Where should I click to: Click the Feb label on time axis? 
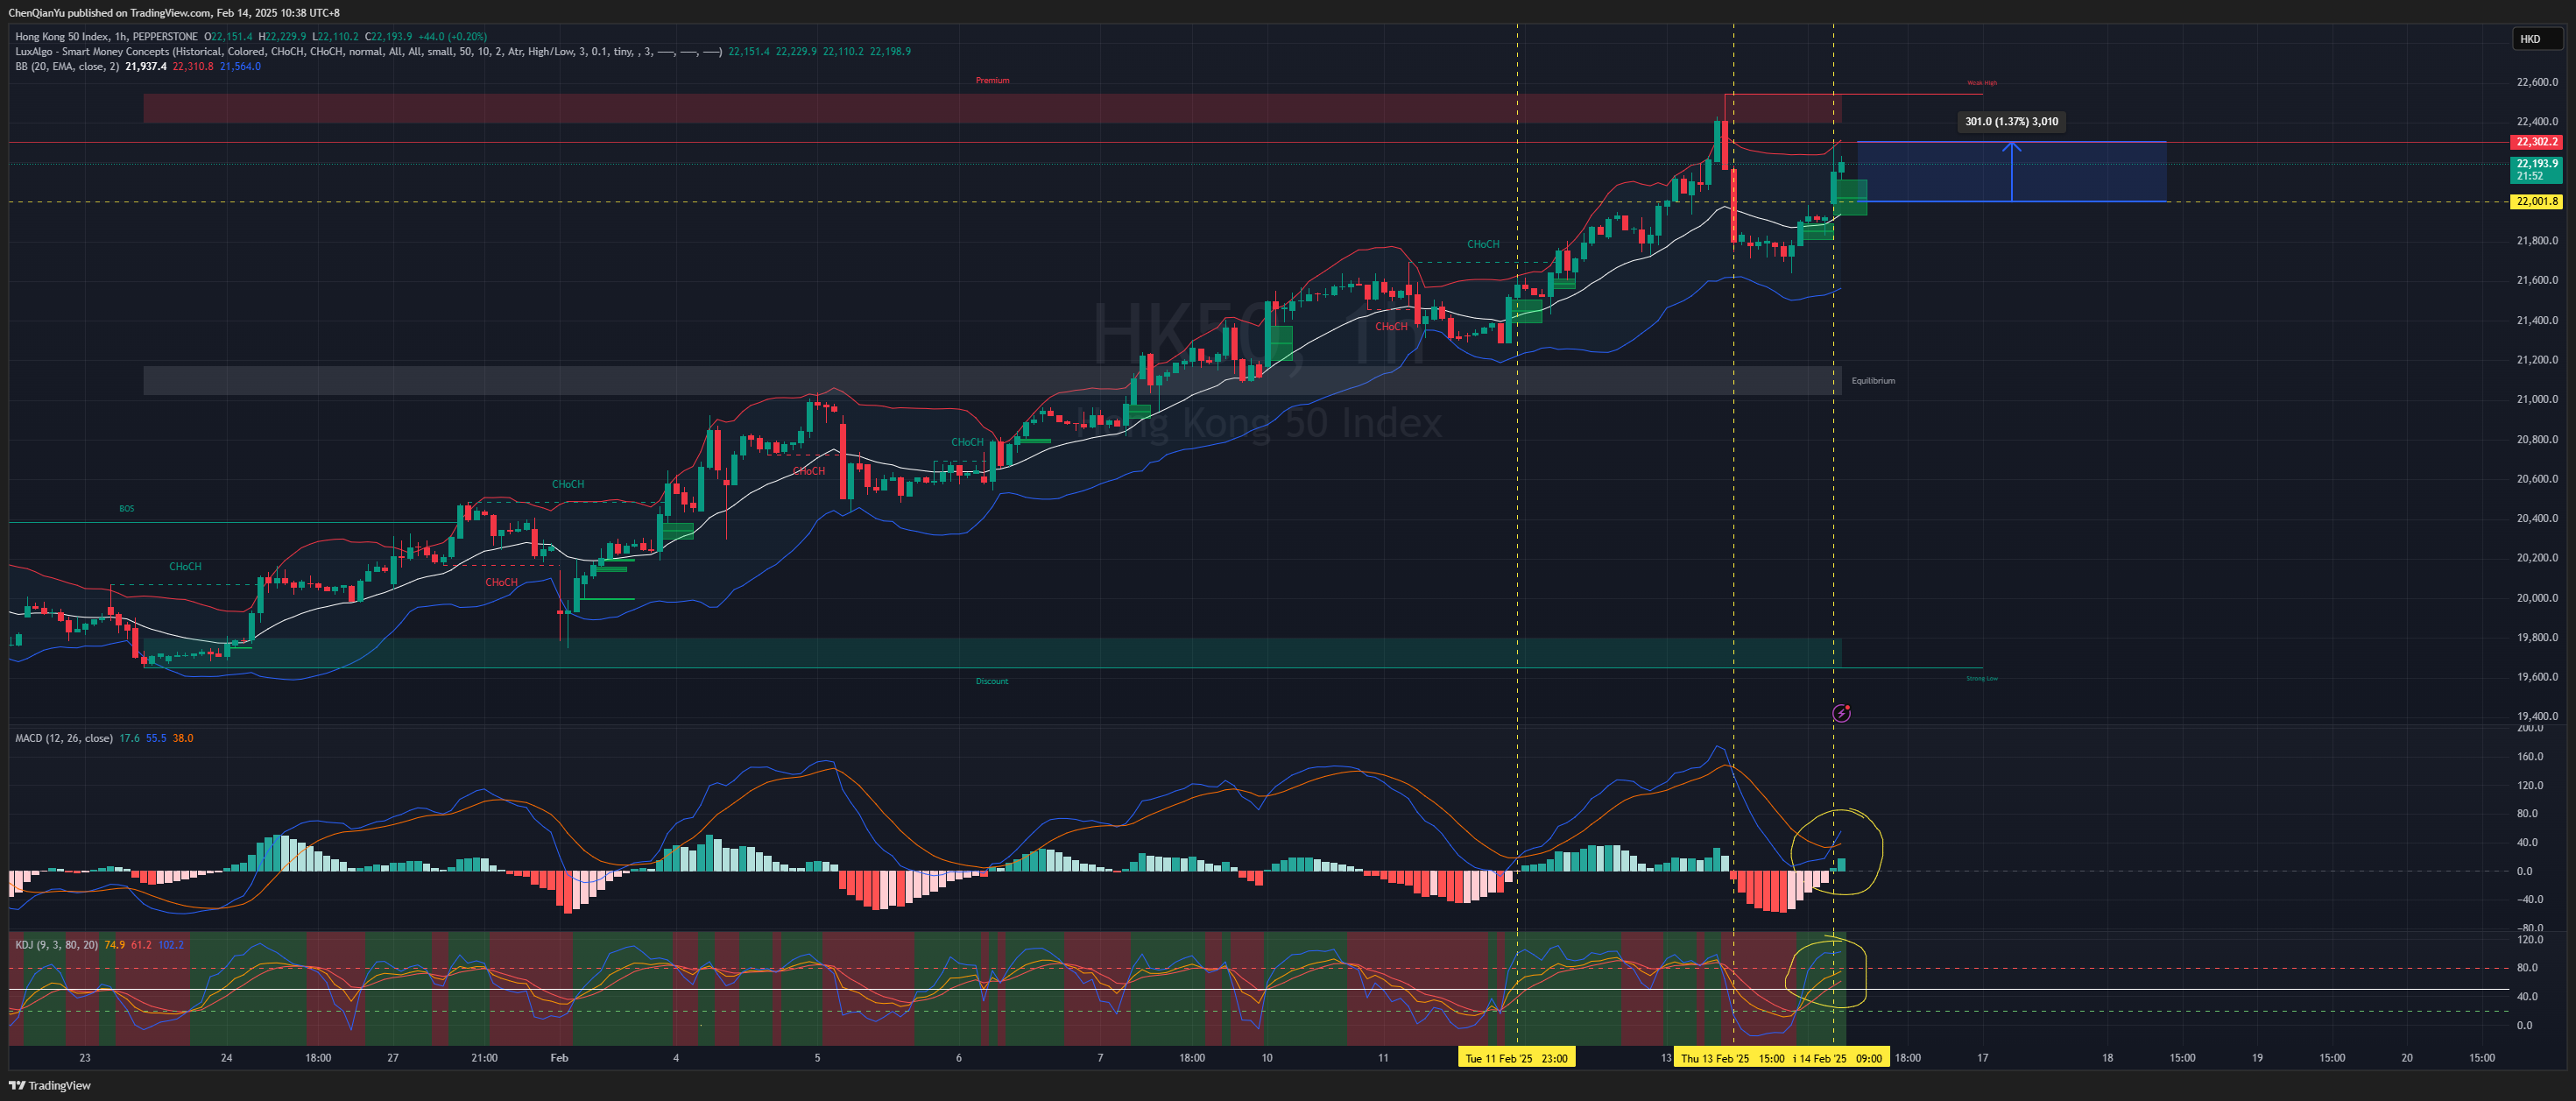pos(559,1057)
